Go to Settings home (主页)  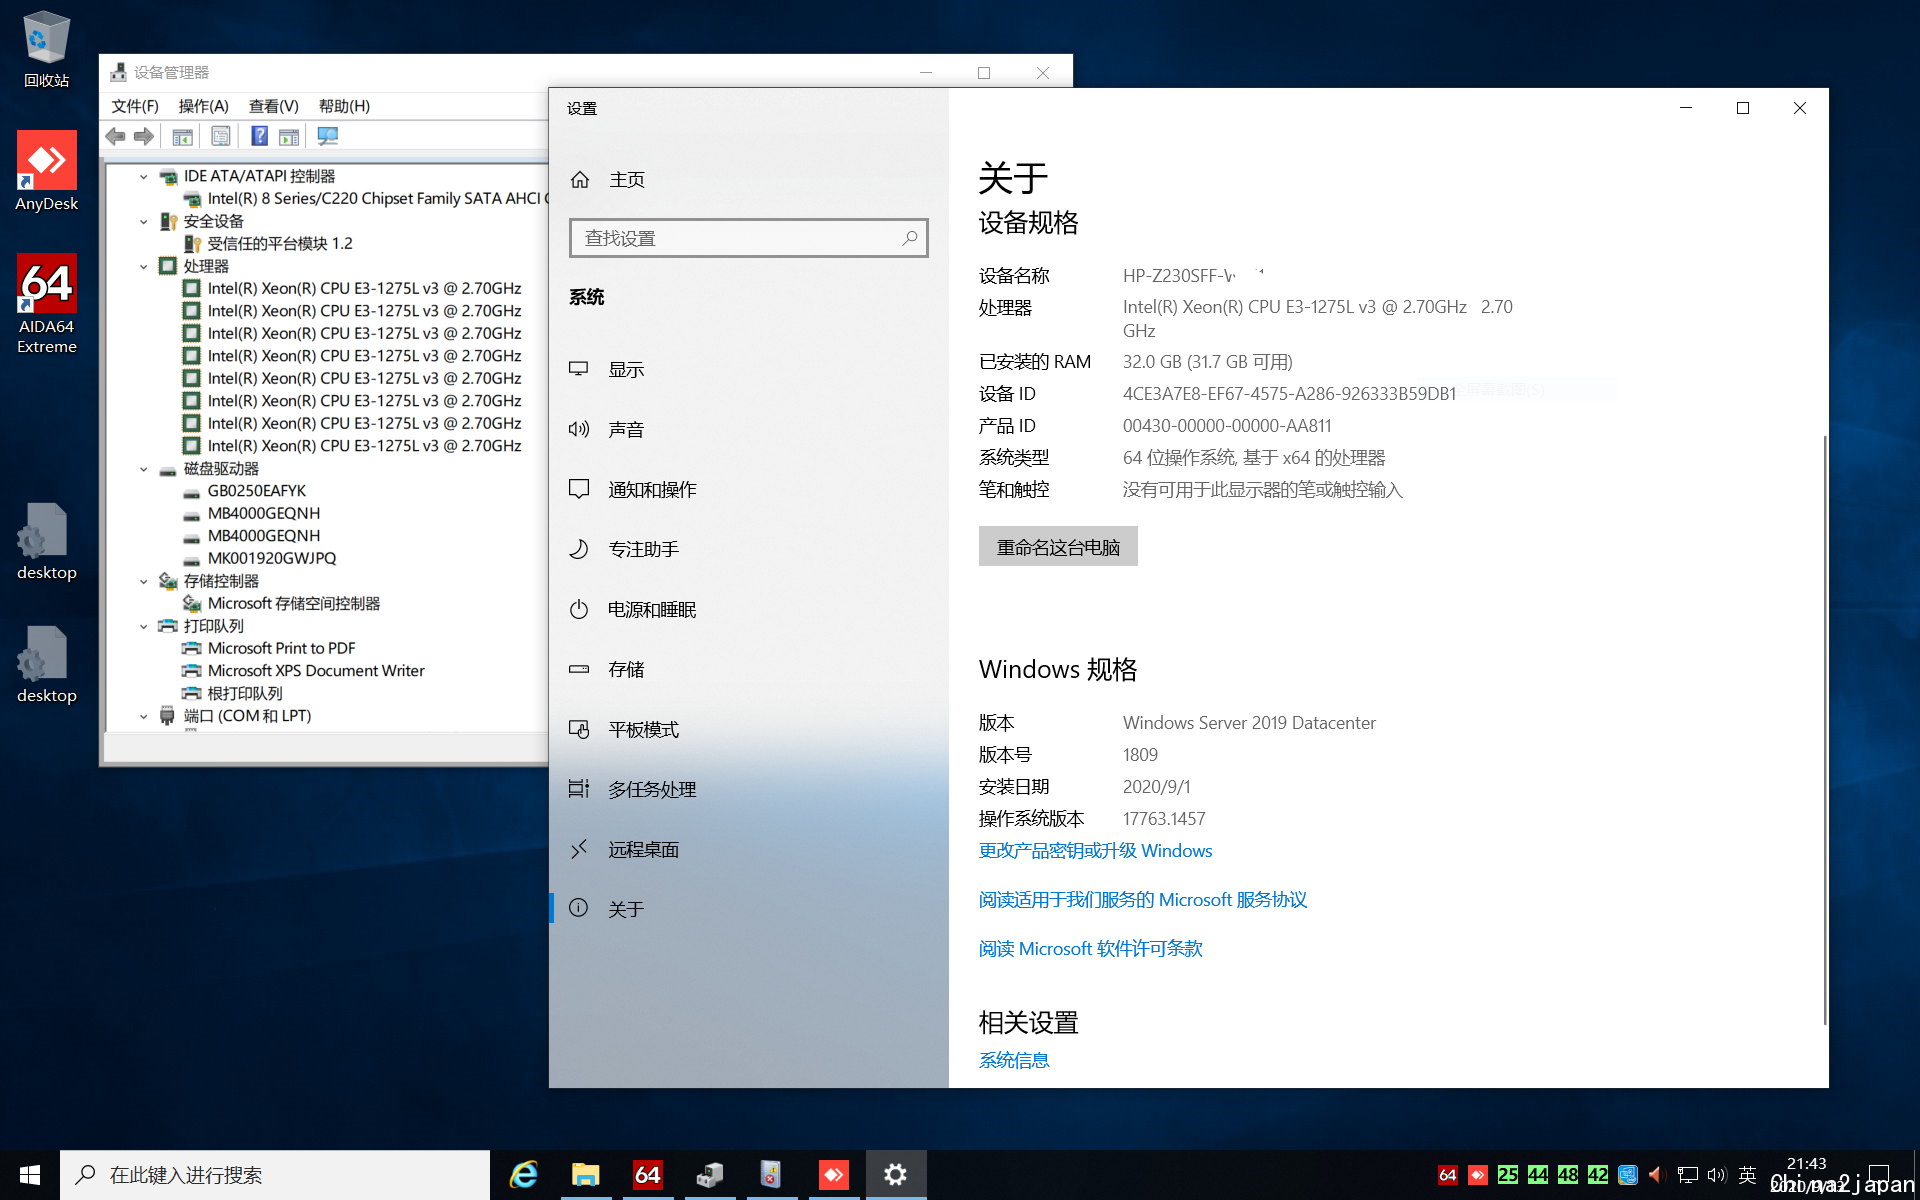pos(748,180)
